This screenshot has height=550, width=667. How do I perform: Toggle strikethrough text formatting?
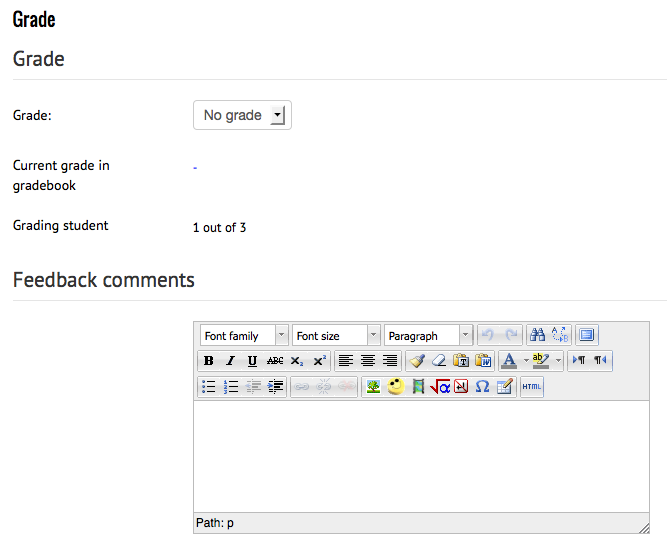click(x=275, y=361)
